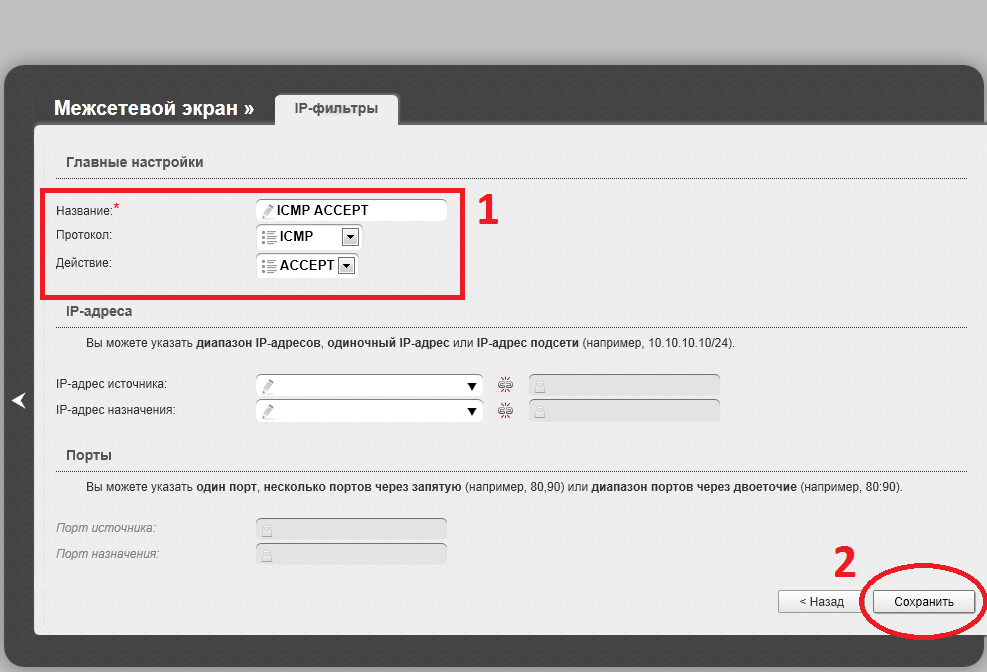
Task: Expand the IP-адрес назначения dropdown list
Action: tap(470, 411)
